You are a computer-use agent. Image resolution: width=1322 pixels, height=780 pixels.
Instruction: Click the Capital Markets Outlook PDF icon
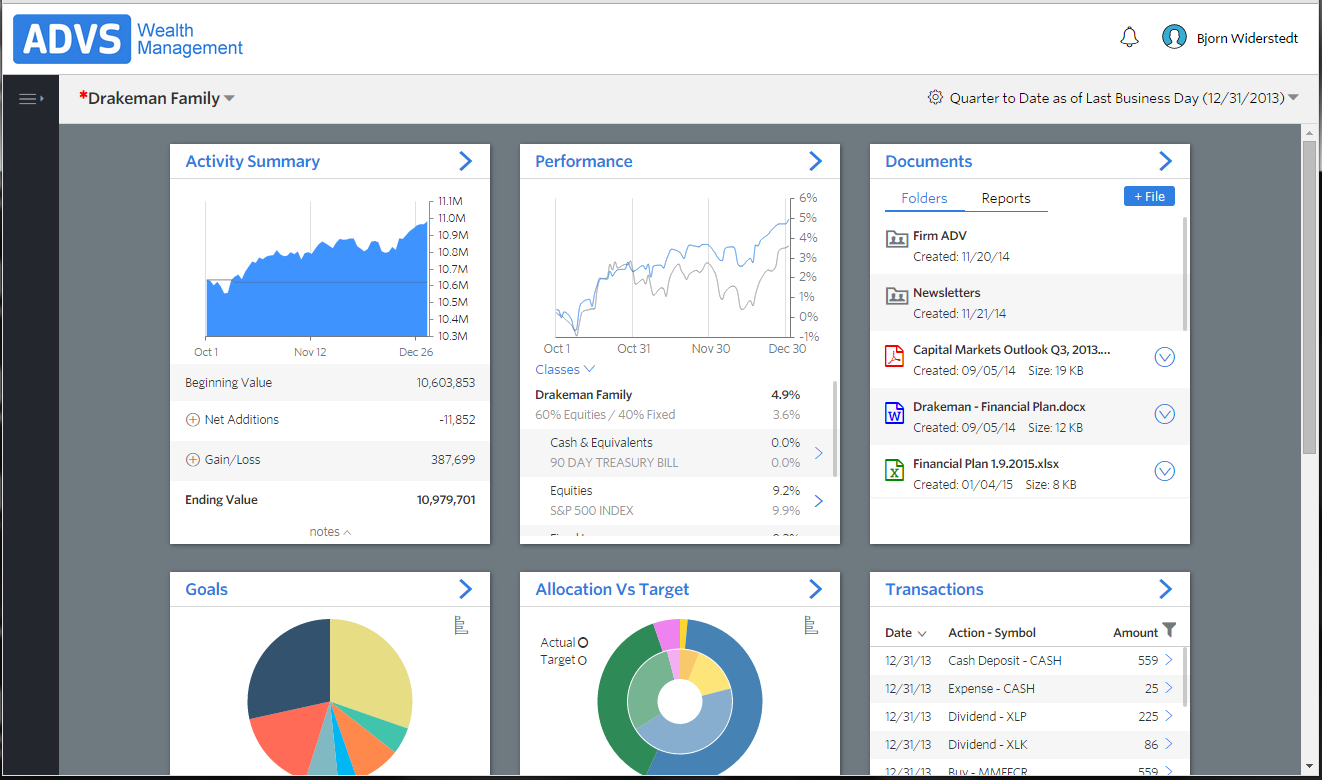click(895, 356)
